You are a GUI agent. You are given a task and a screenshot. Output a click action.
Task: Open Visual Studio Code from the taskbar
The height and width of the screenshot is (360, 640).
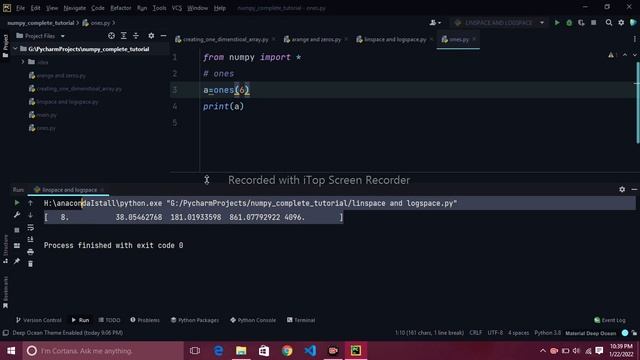[x=310, y=351]
